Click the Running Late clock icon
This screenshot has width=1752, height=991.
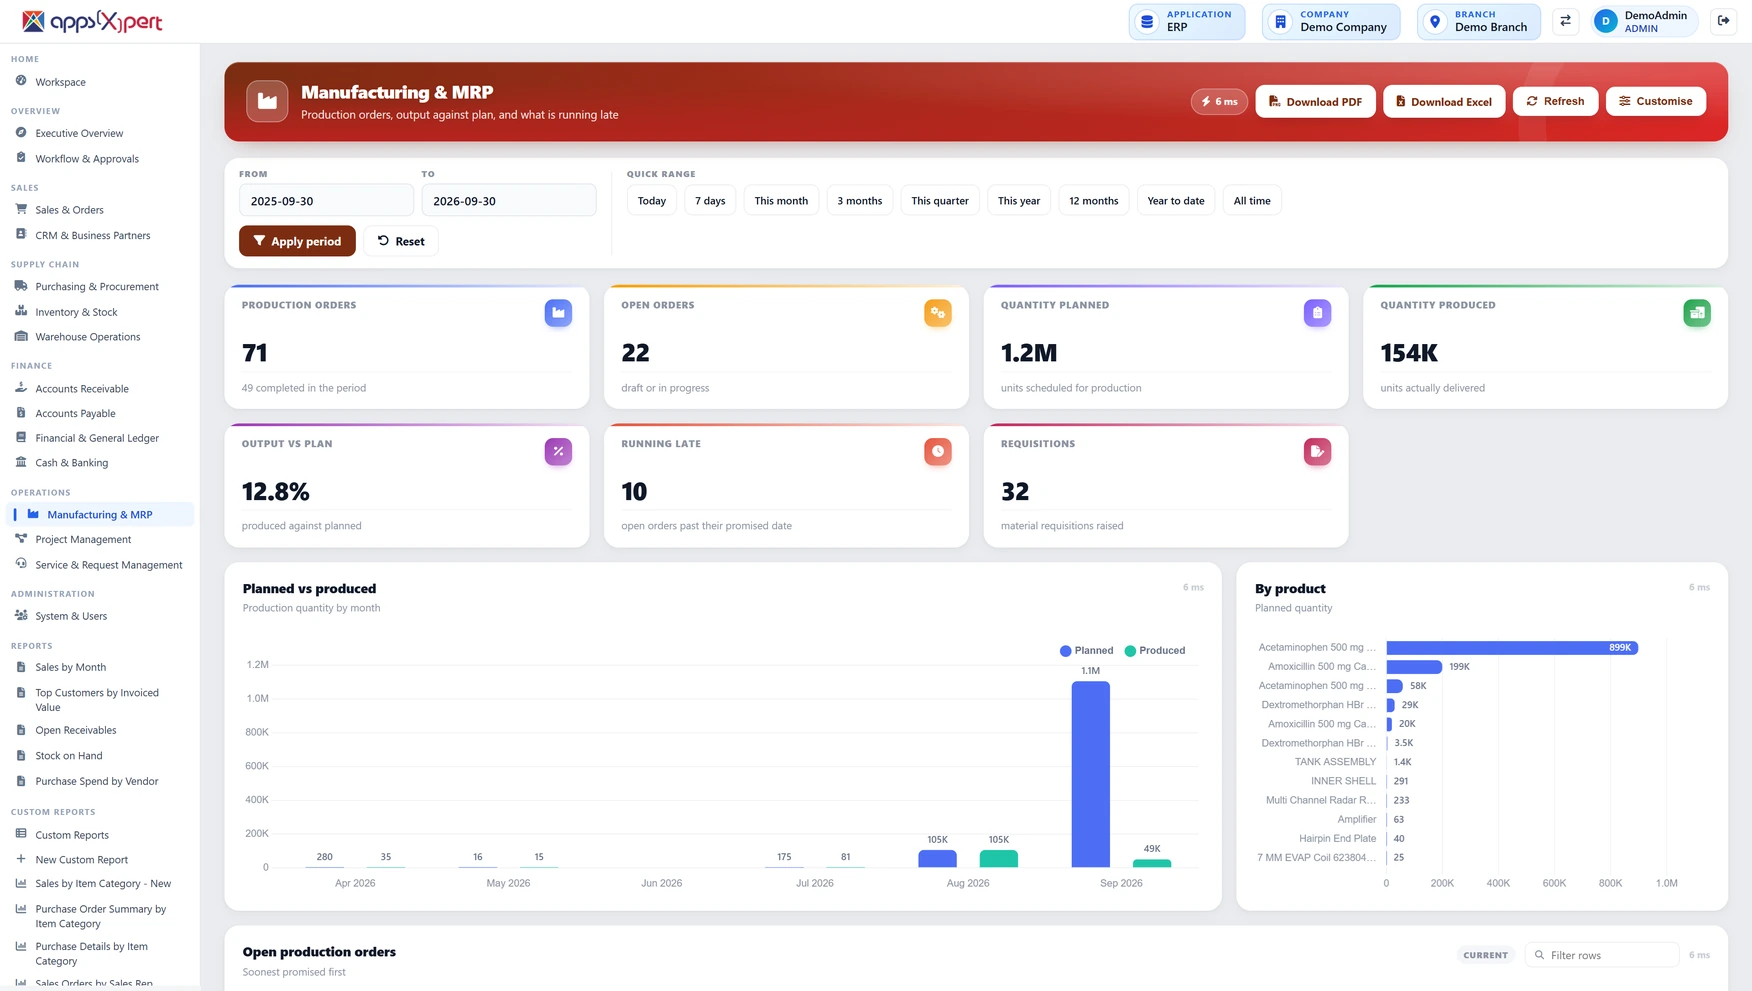938,451
